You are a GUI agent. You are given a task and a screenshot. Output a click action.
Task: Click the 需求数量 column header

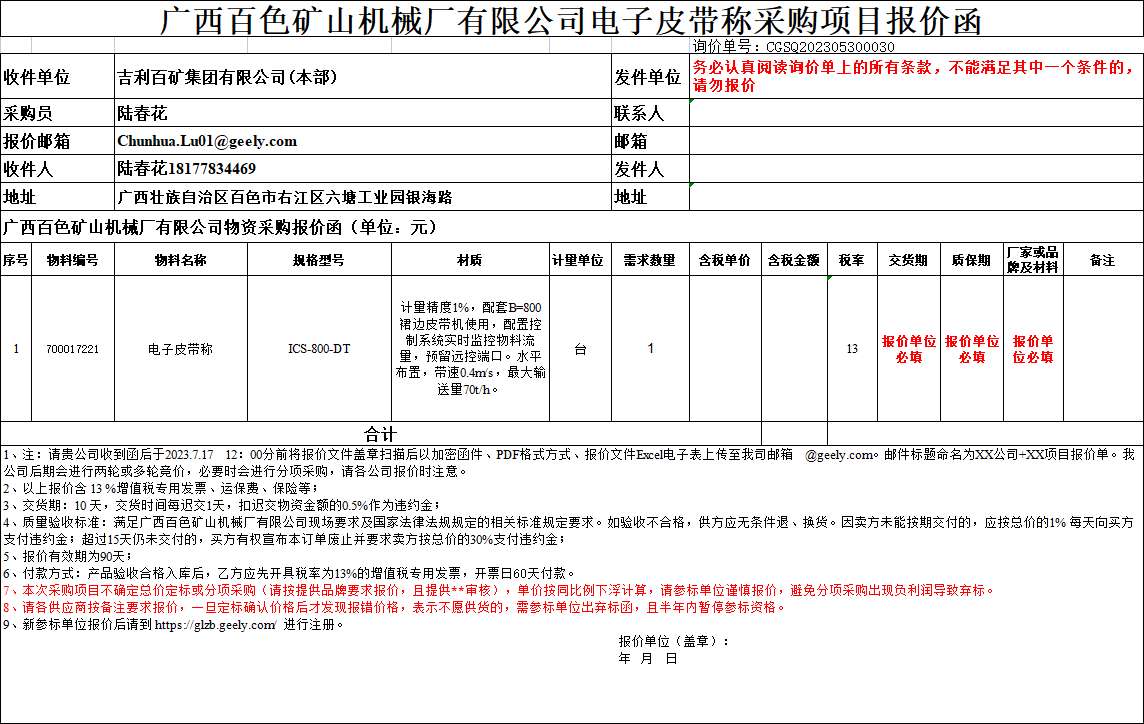click(x=649, y=260)
